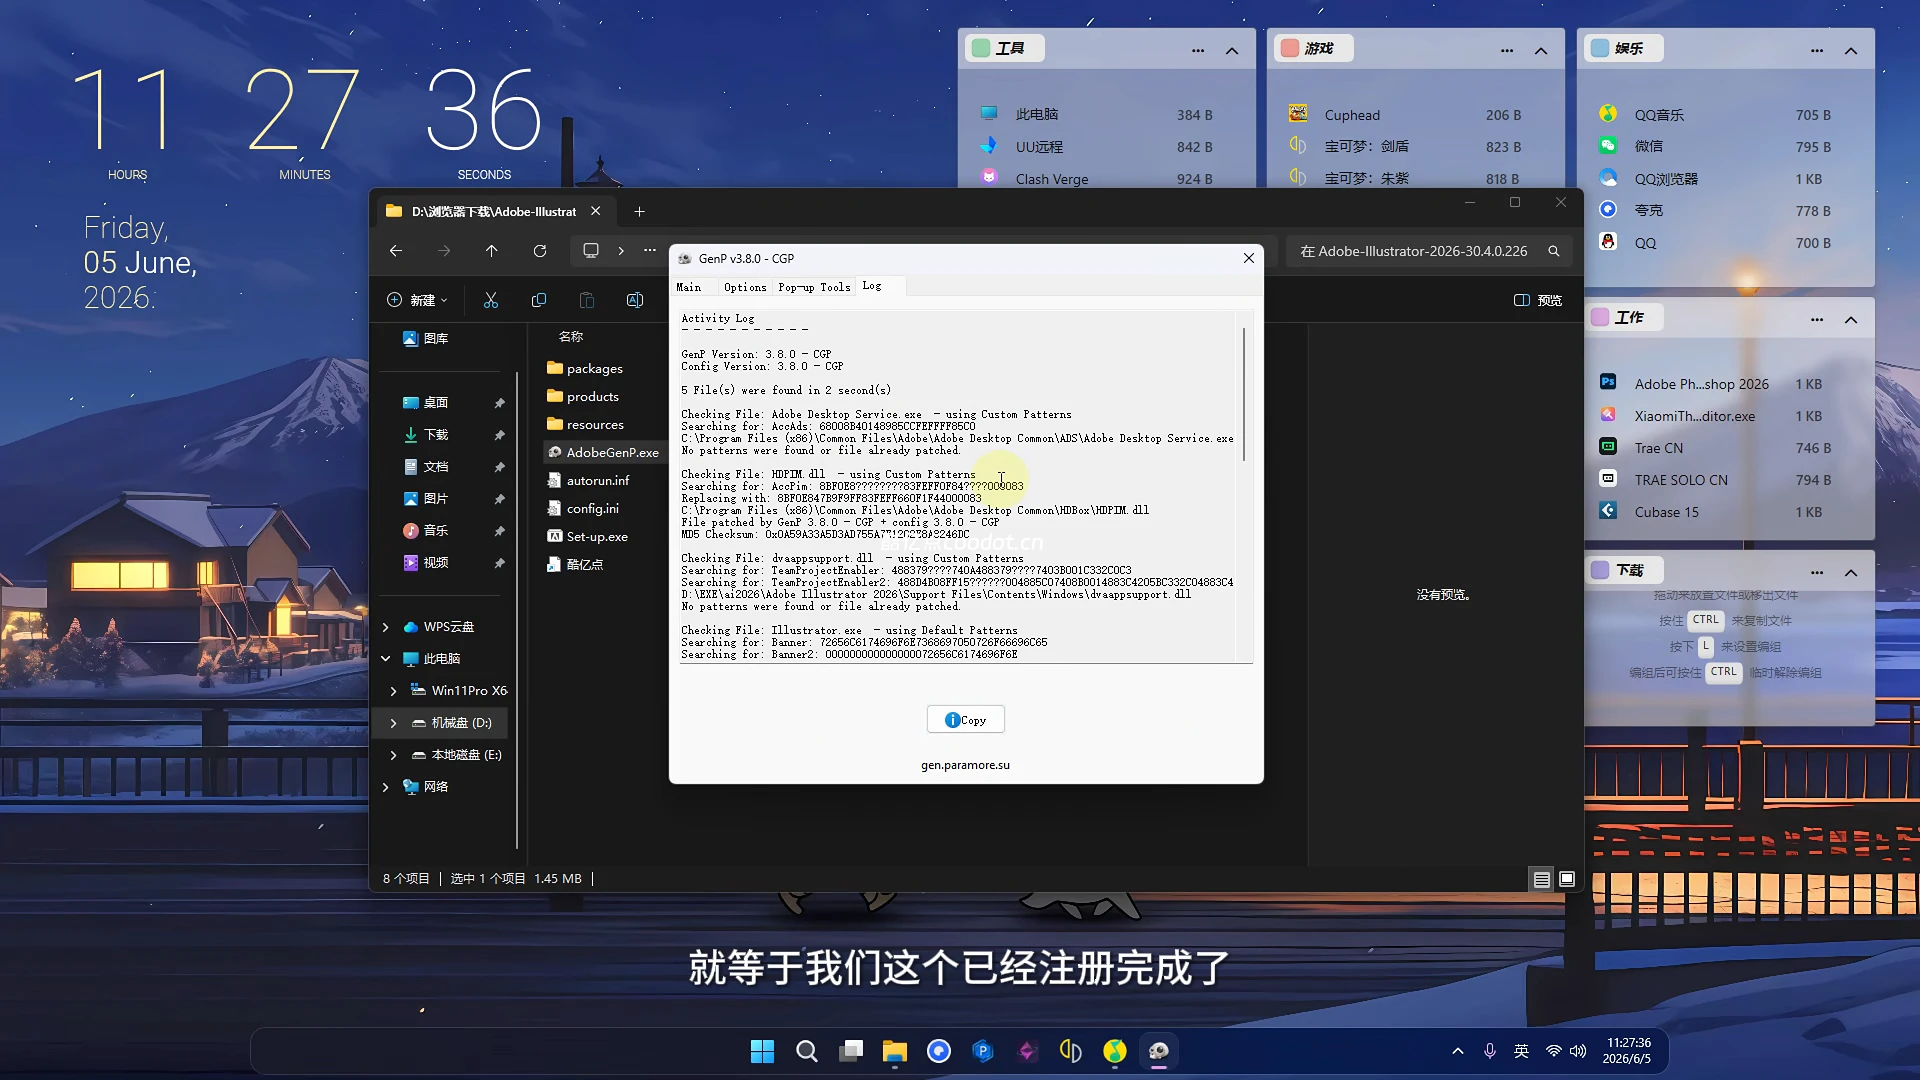Expand the 机械盘 (D:) drive node

(393, 723)
